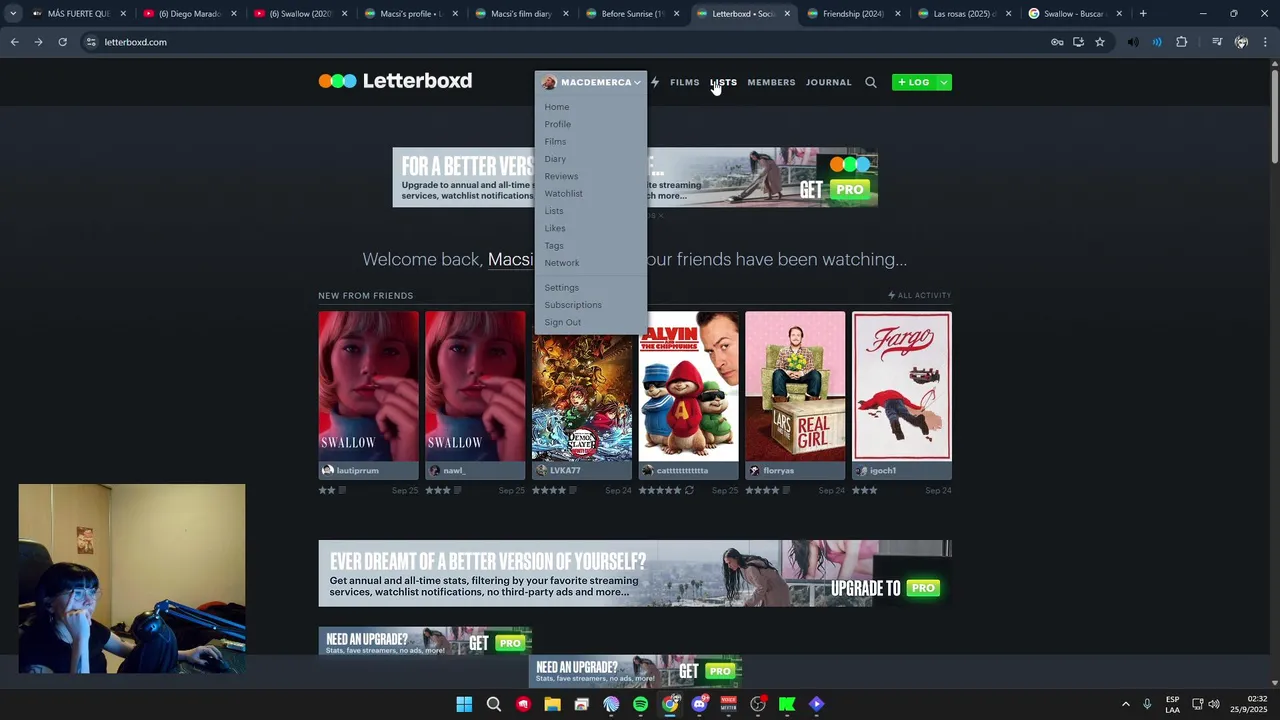Open Settings from the account menu
This screenshot has width=1280, height=720.
point(562,287)
